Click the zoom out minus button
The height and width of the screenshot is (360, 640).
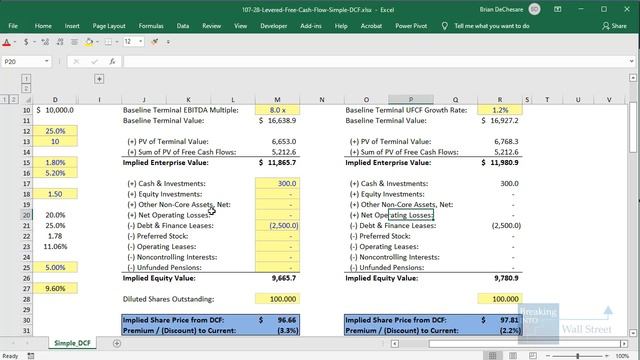tap(548, 356)
